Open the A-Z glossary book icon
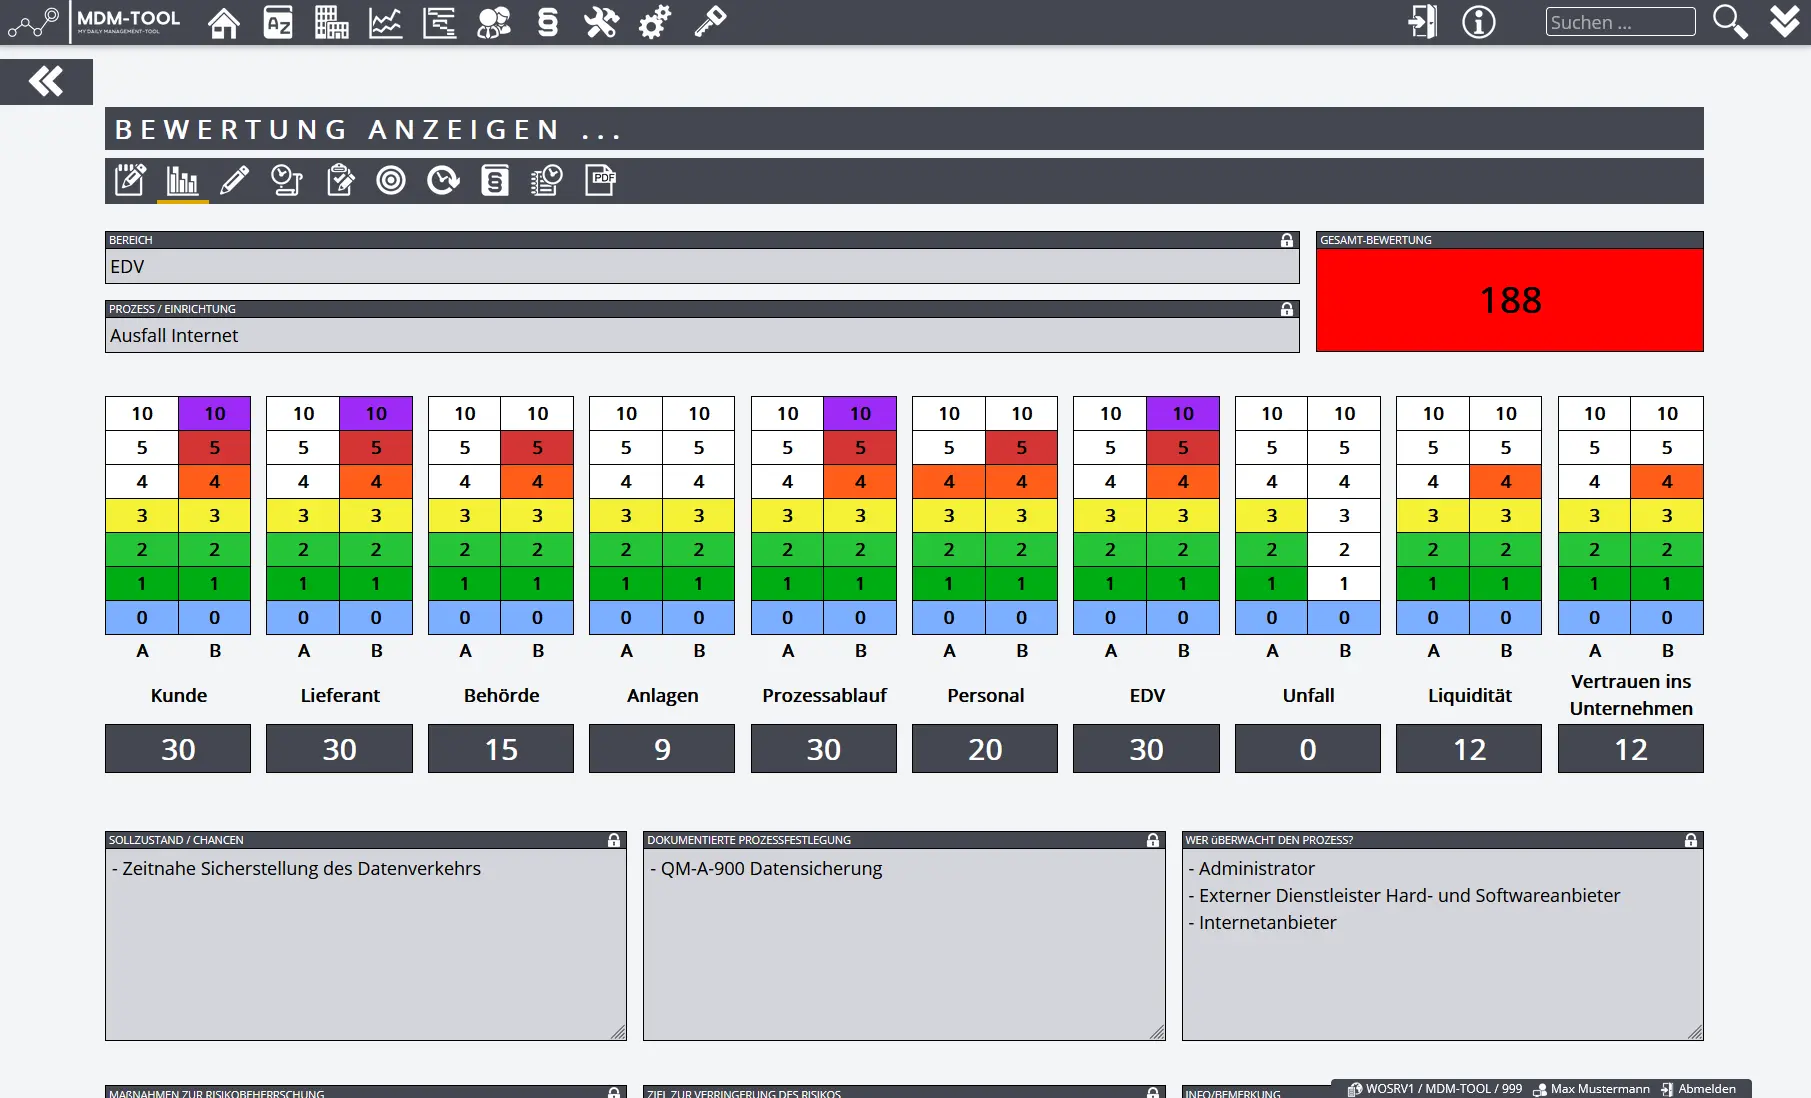This screenshot has width=1811, height=1098. click(278, 22)
